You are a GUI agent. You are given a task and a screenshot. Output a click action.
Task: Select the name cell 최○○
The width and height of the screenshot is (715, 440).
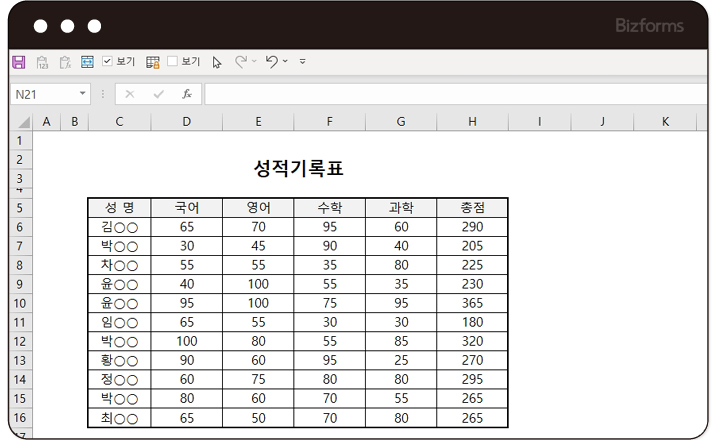click(x=119, y=418)
